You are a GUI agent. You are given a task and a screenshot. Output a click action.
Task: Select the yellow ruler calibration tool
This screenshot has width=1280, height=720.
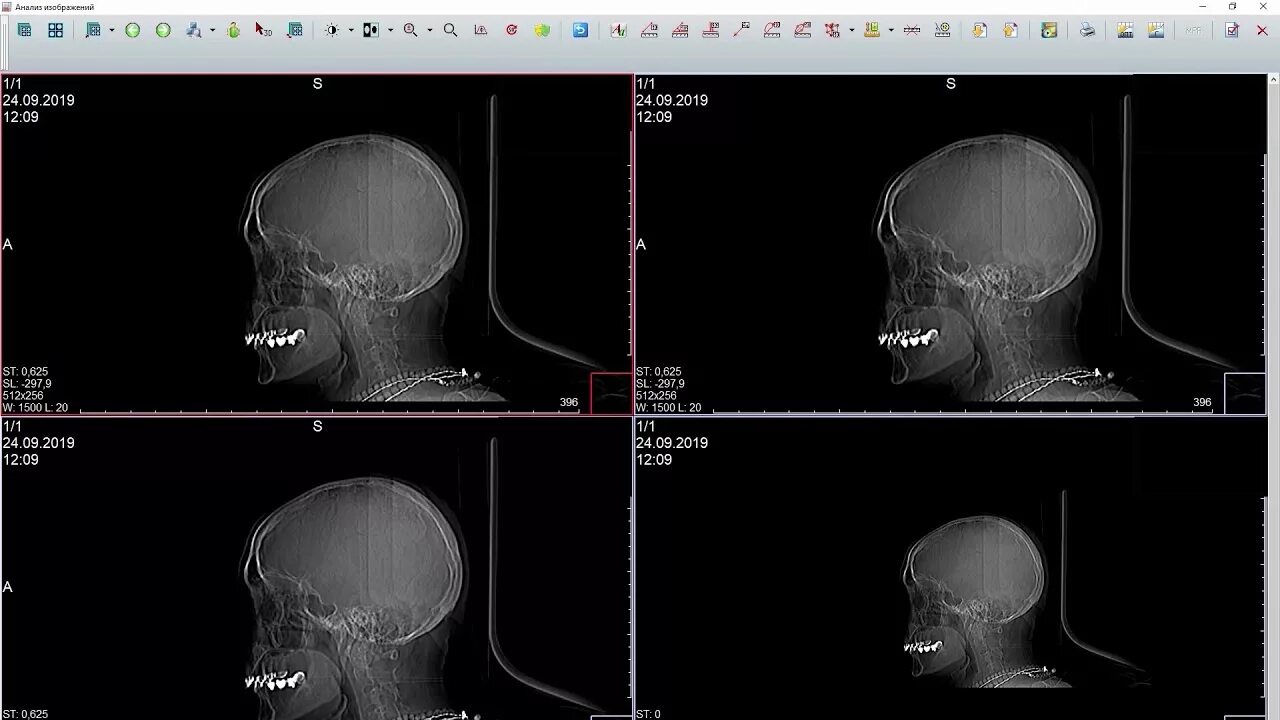pyautogui.click(x=872, y=30)
